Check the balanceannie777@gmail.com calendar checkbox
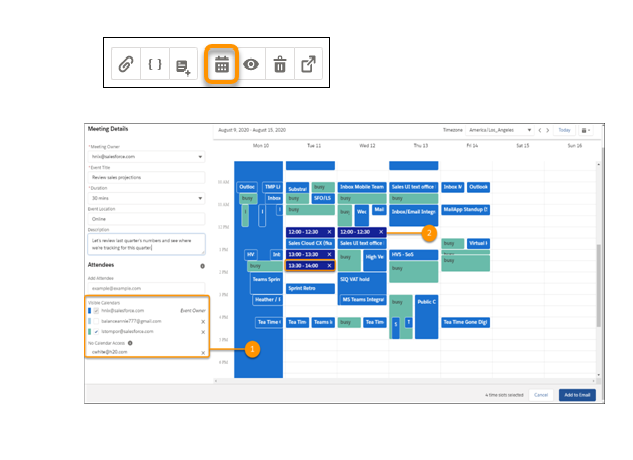Screen dimensions: 633x460 click(x=96, y=321)
